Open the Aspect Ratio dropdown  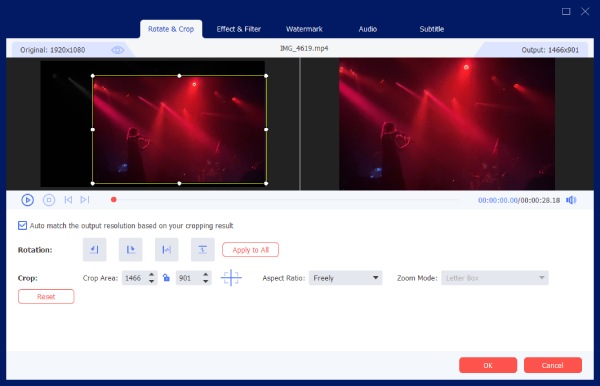345,278
